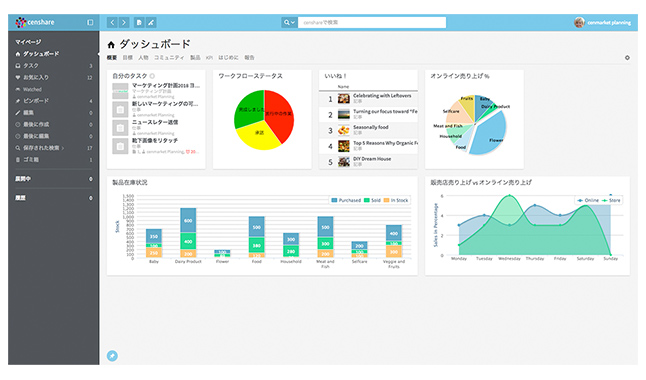Focus the censhare search input field
646x380 pixels.
point(372,22)
